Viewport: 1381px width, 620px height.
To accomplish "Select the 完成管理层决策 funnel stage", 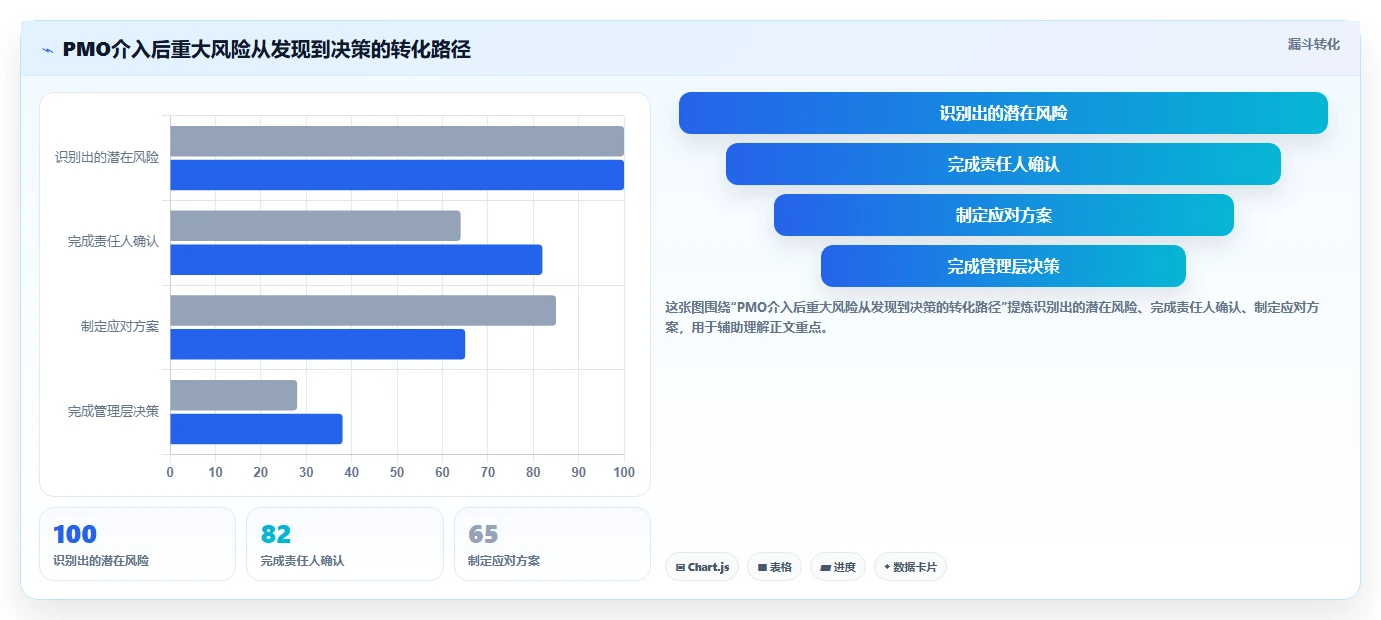I will pos(1003,266).
